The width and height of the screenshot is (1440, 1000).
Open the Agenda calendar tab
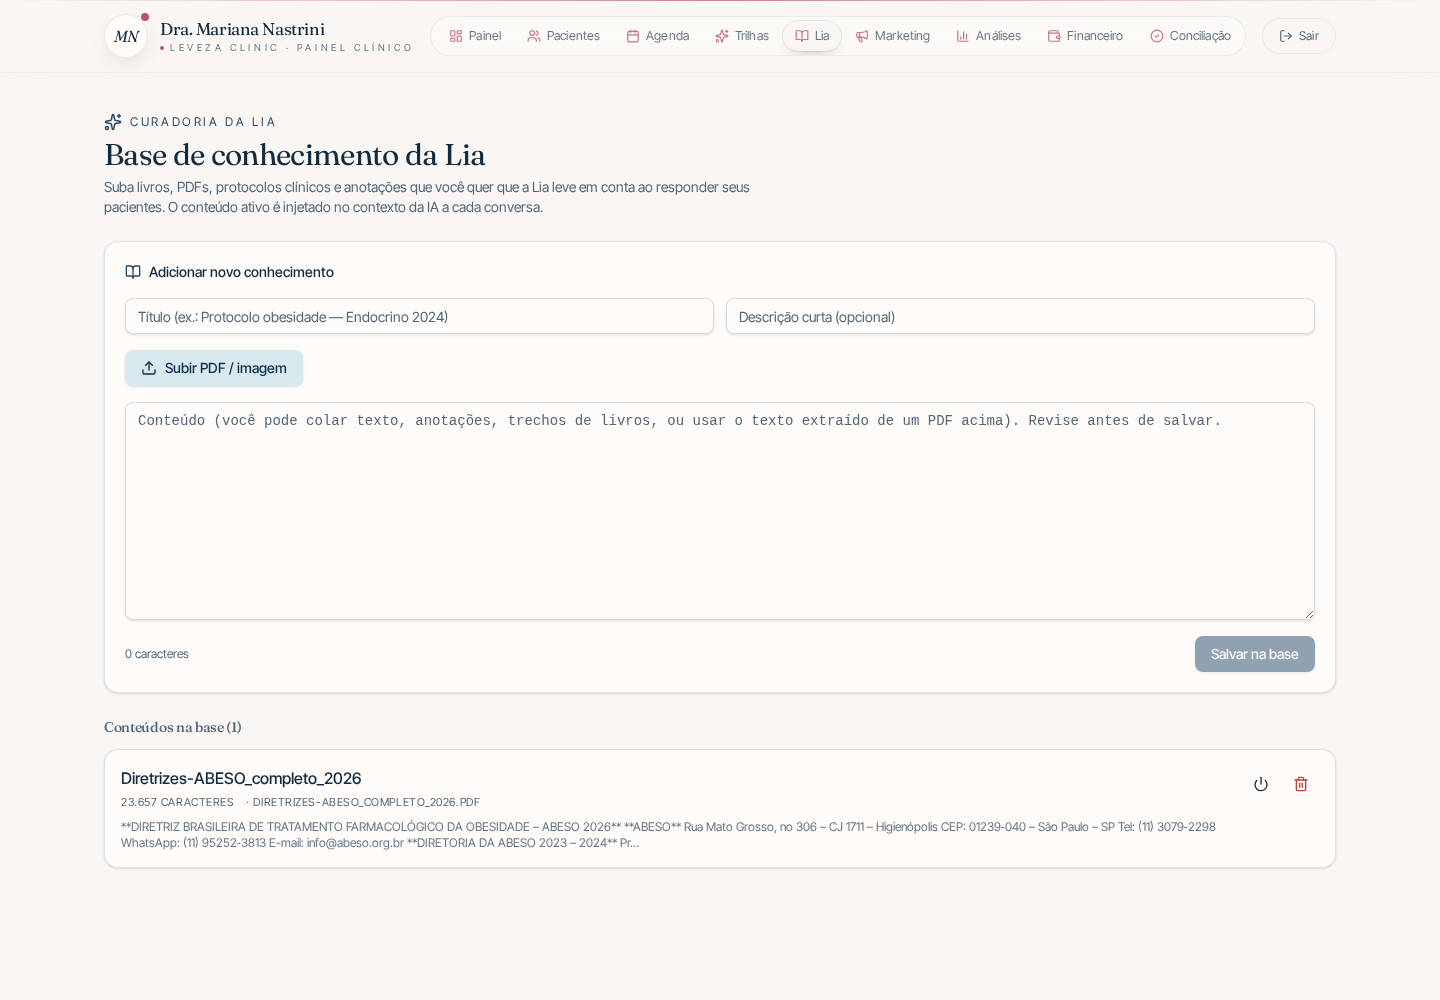tap(658, 36)
